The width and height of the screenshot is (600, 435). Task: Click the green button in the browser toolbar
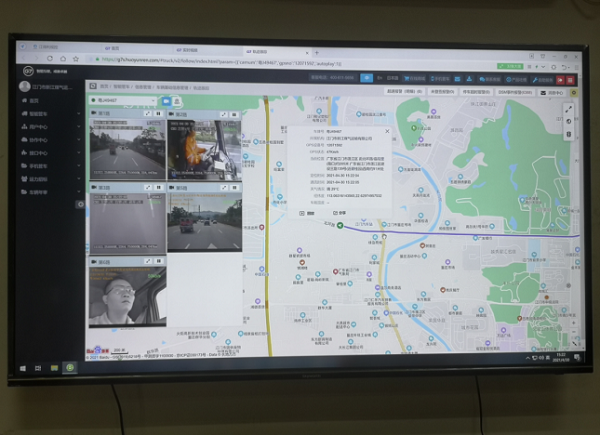point(510,66)
